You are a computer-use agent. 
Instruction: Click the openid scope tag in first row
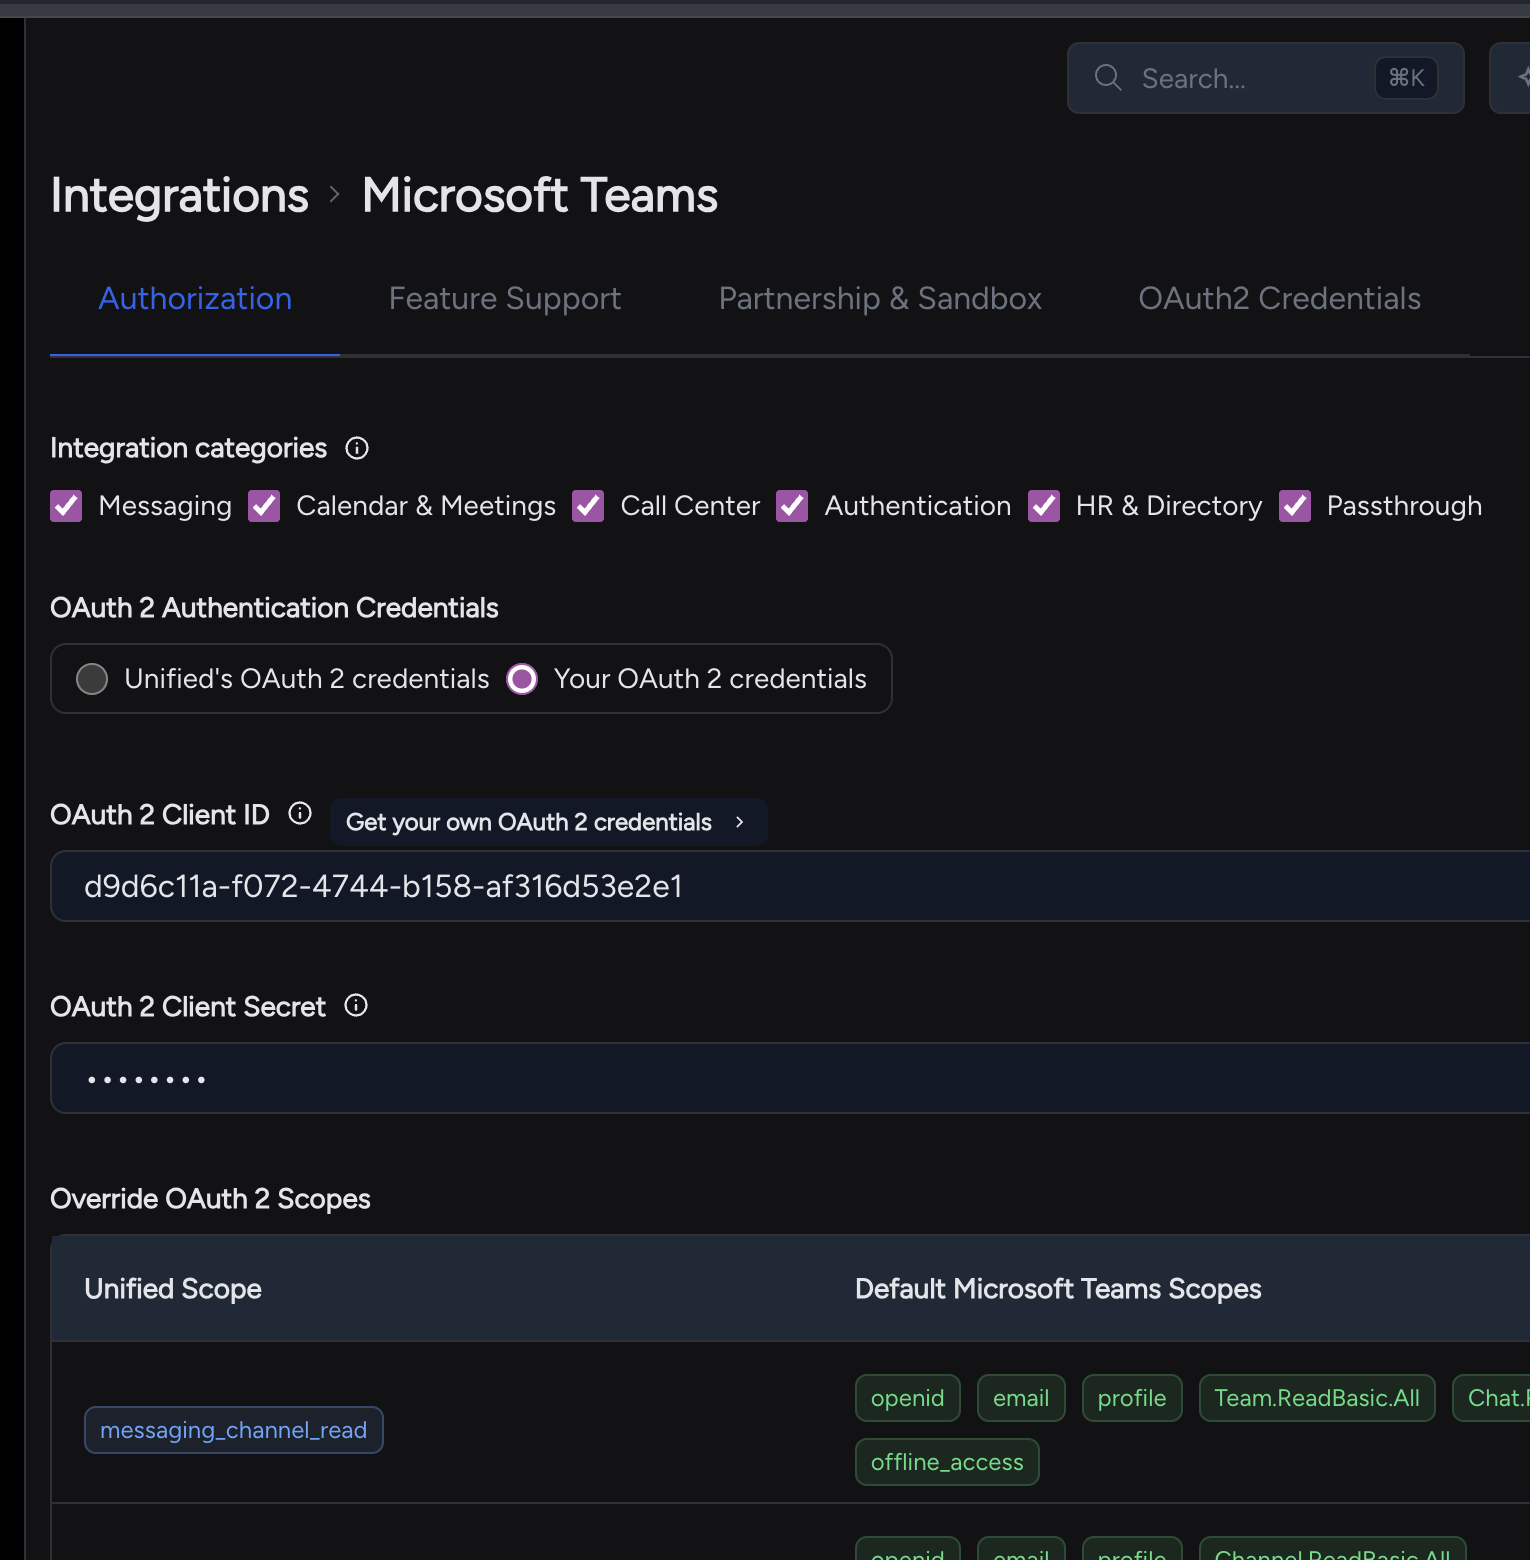[907, 1398]
